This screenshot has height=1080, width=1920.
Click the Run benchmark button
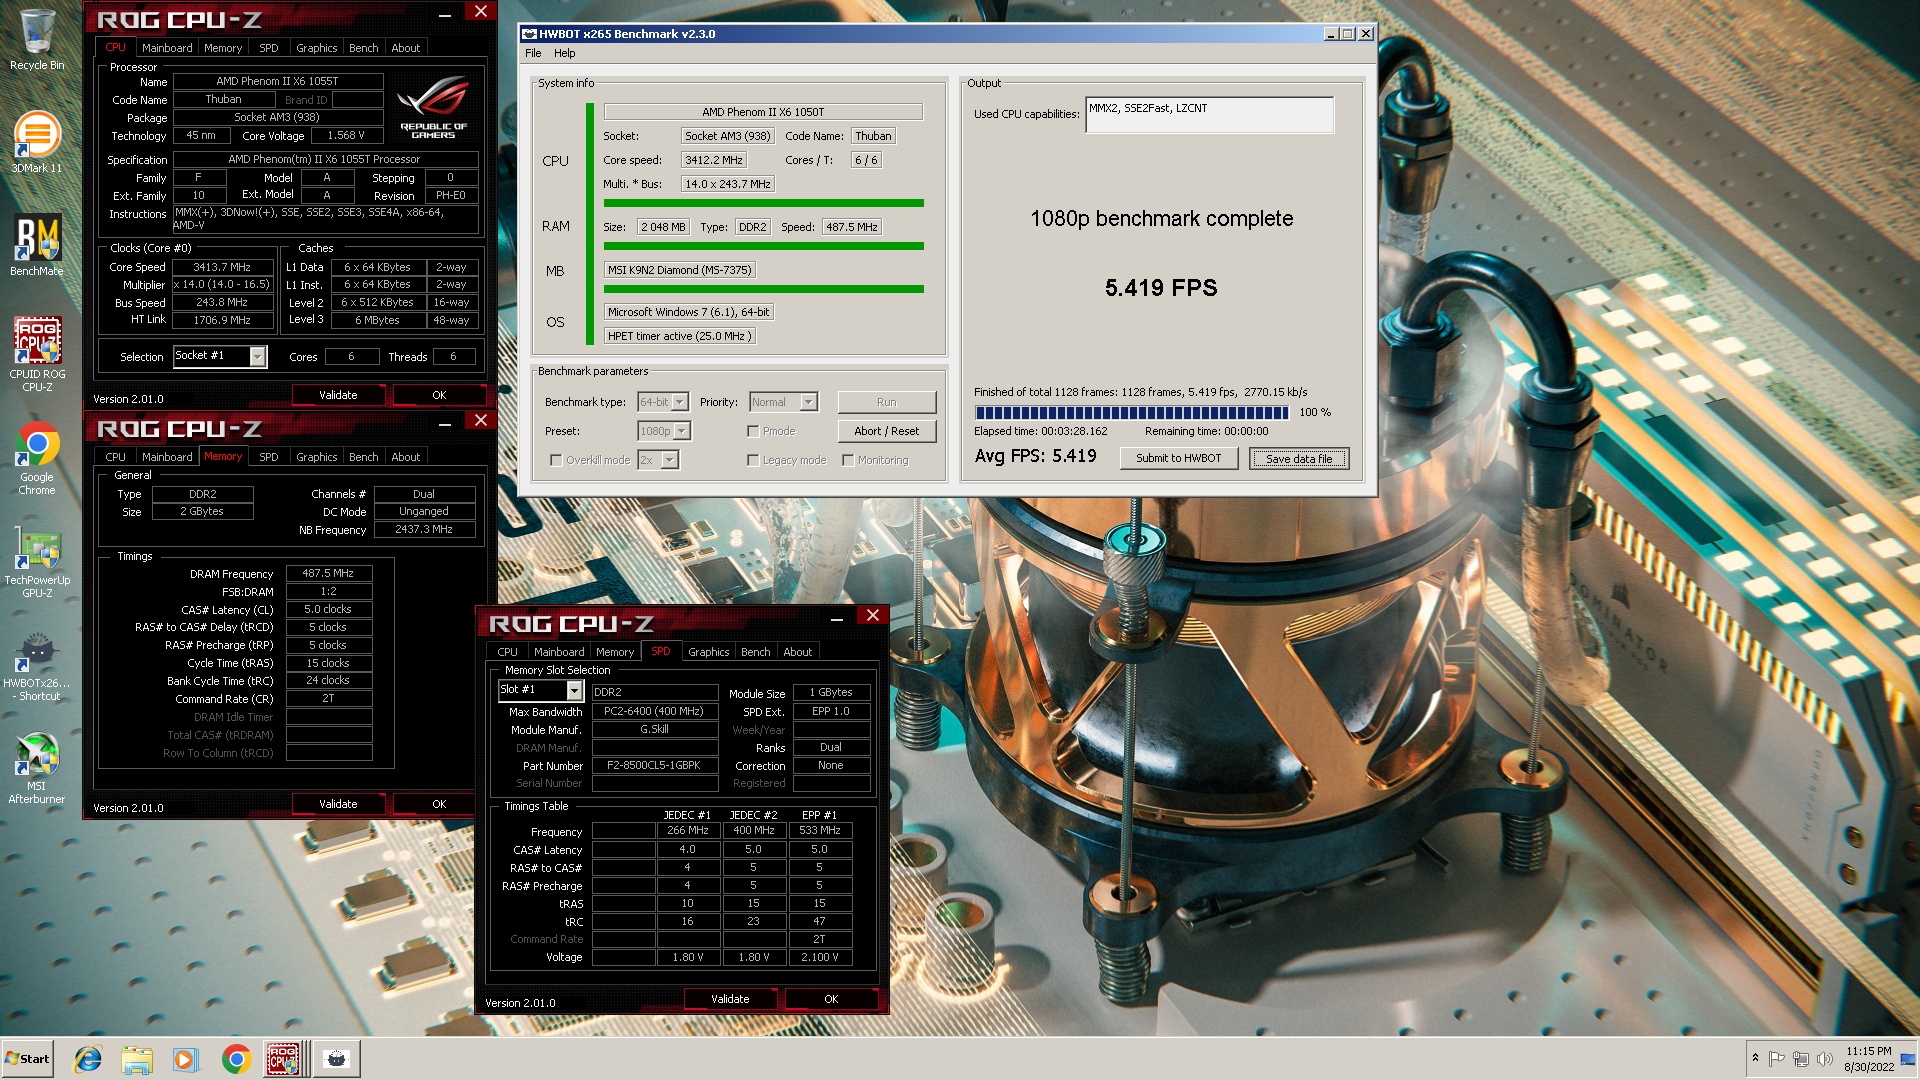[887, 402]
